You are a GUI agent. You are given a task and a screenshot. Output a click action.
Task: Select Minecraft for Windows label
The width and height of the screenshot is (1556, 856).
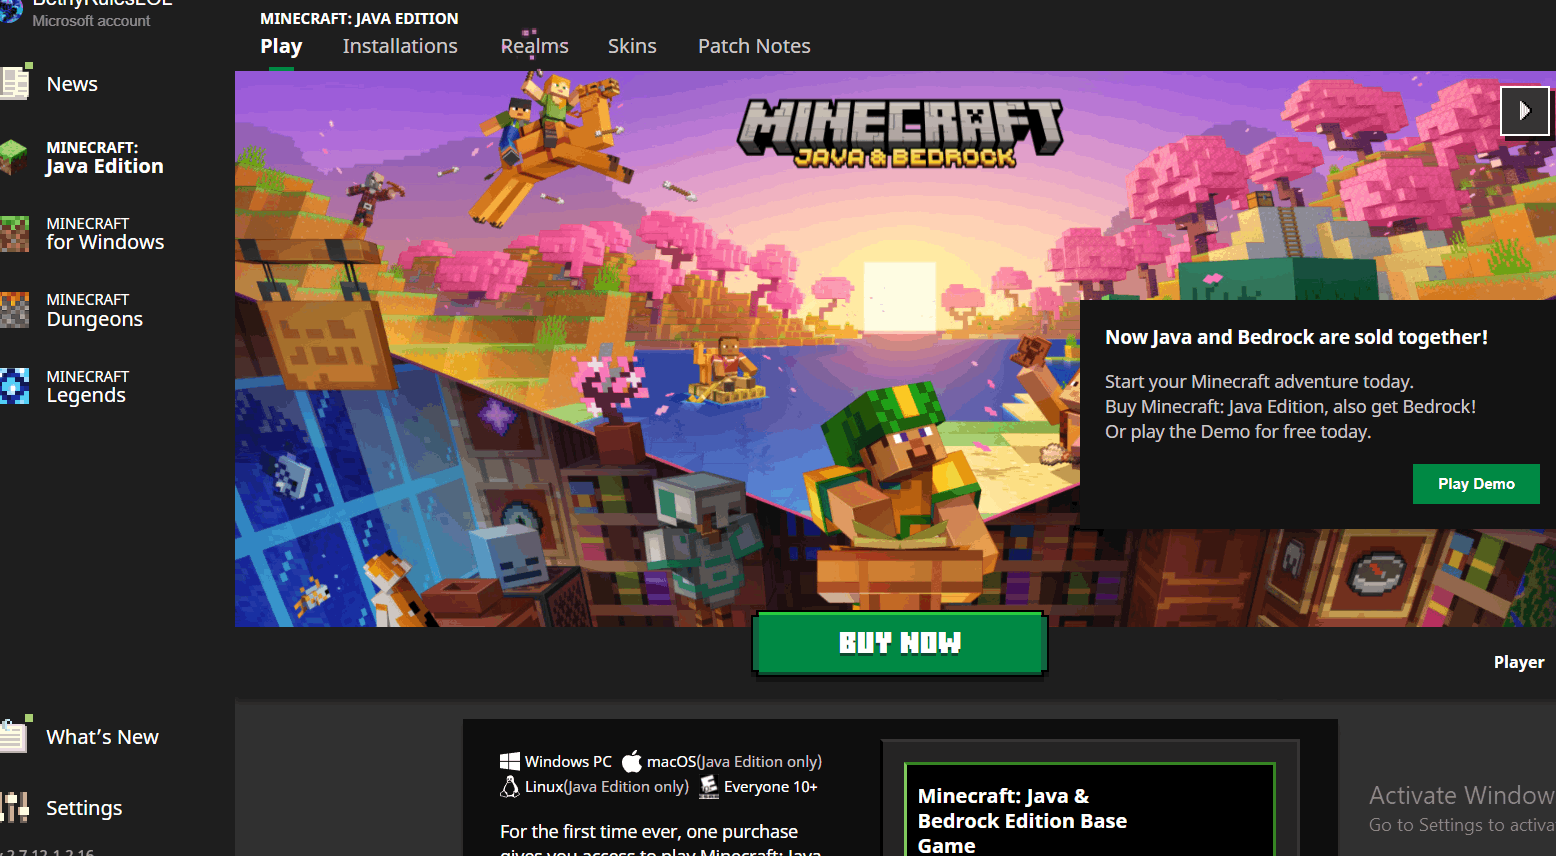point(105,234)
